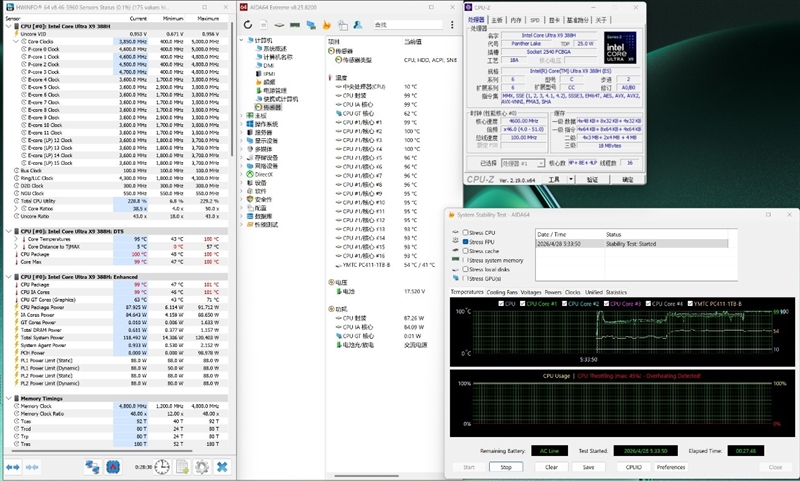Switch to Clocks tab in stability test
Viewport: 800px width, 481px height.
[x=572, y=292]
